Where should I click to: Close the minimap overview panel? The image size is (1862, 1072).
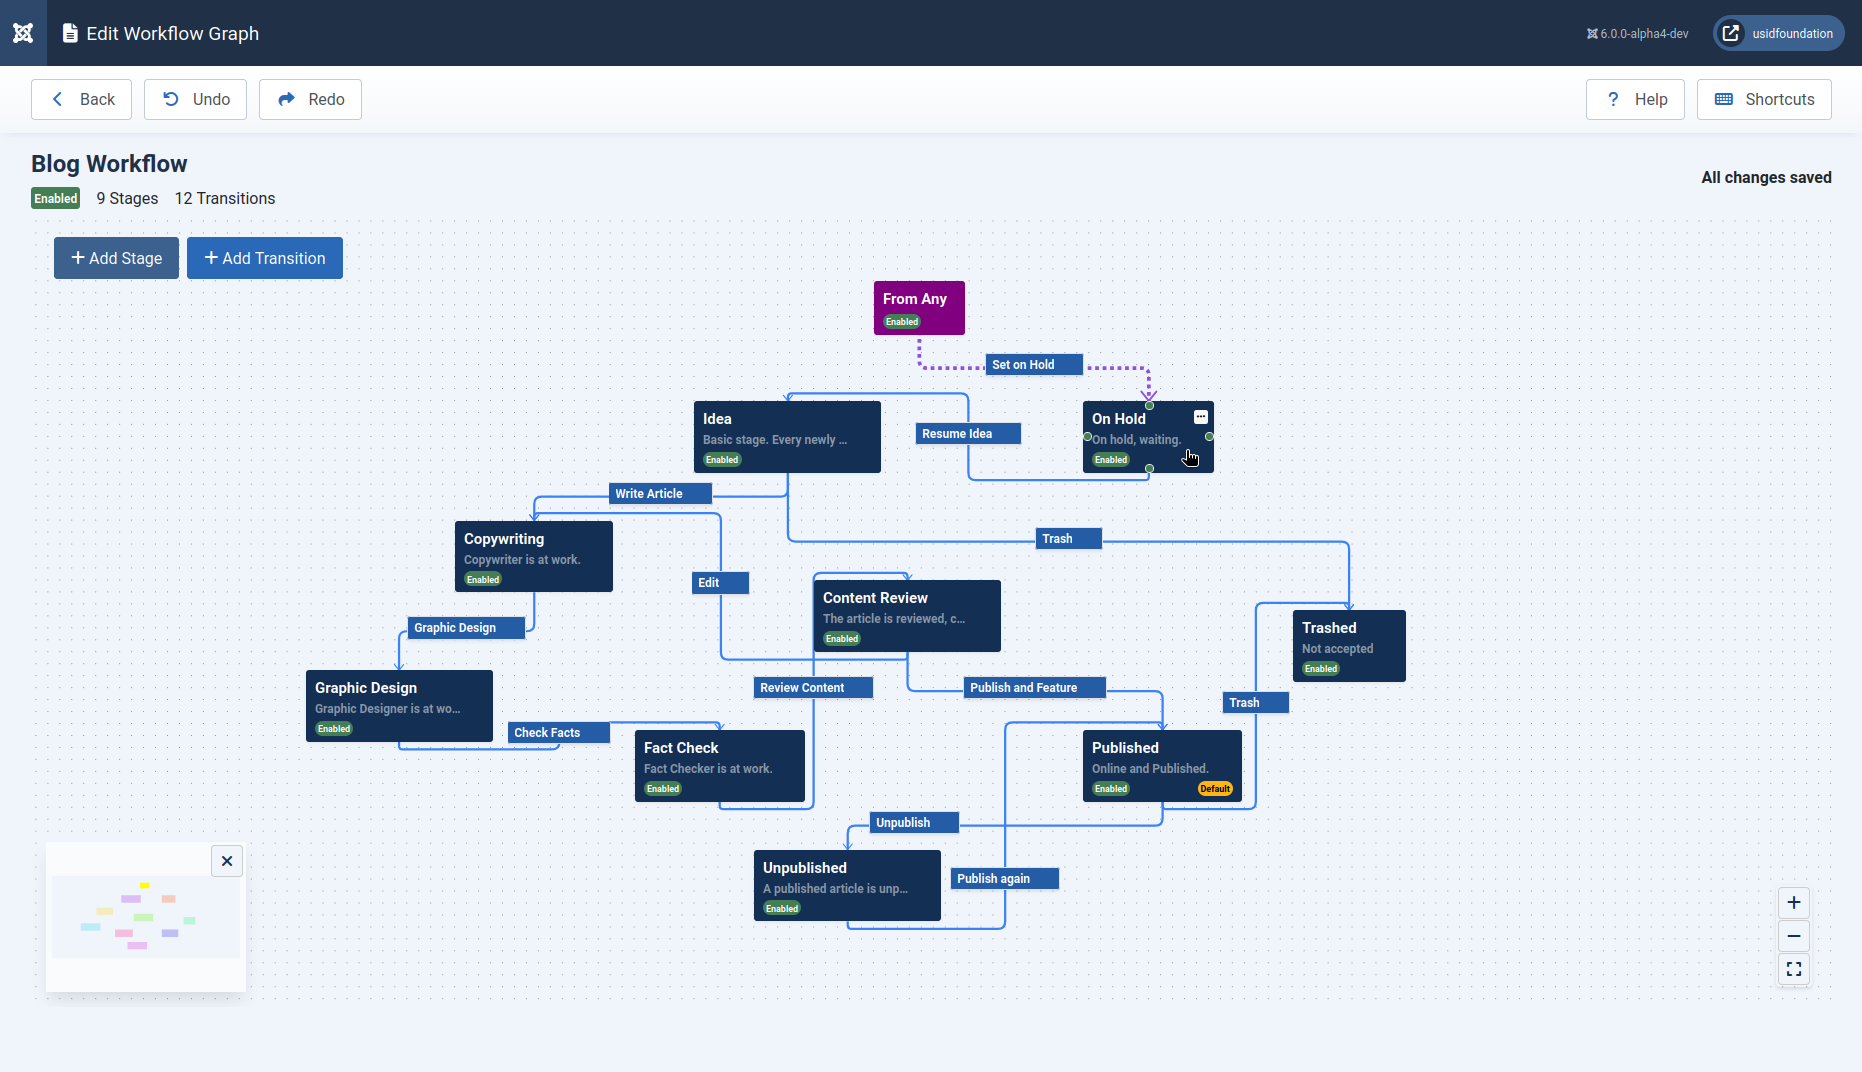226,861
